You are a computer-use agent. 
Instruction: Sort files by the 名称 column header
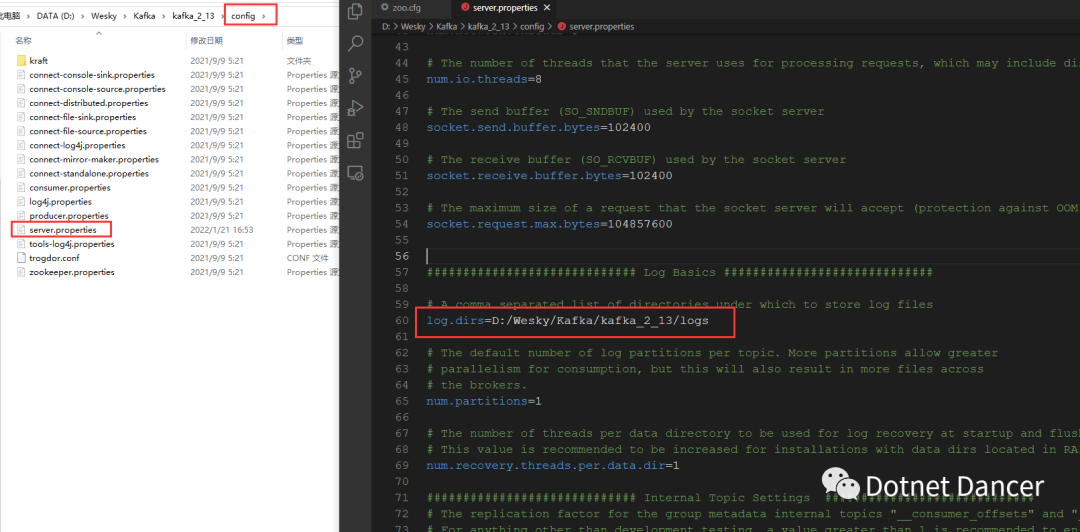[24, 41]
